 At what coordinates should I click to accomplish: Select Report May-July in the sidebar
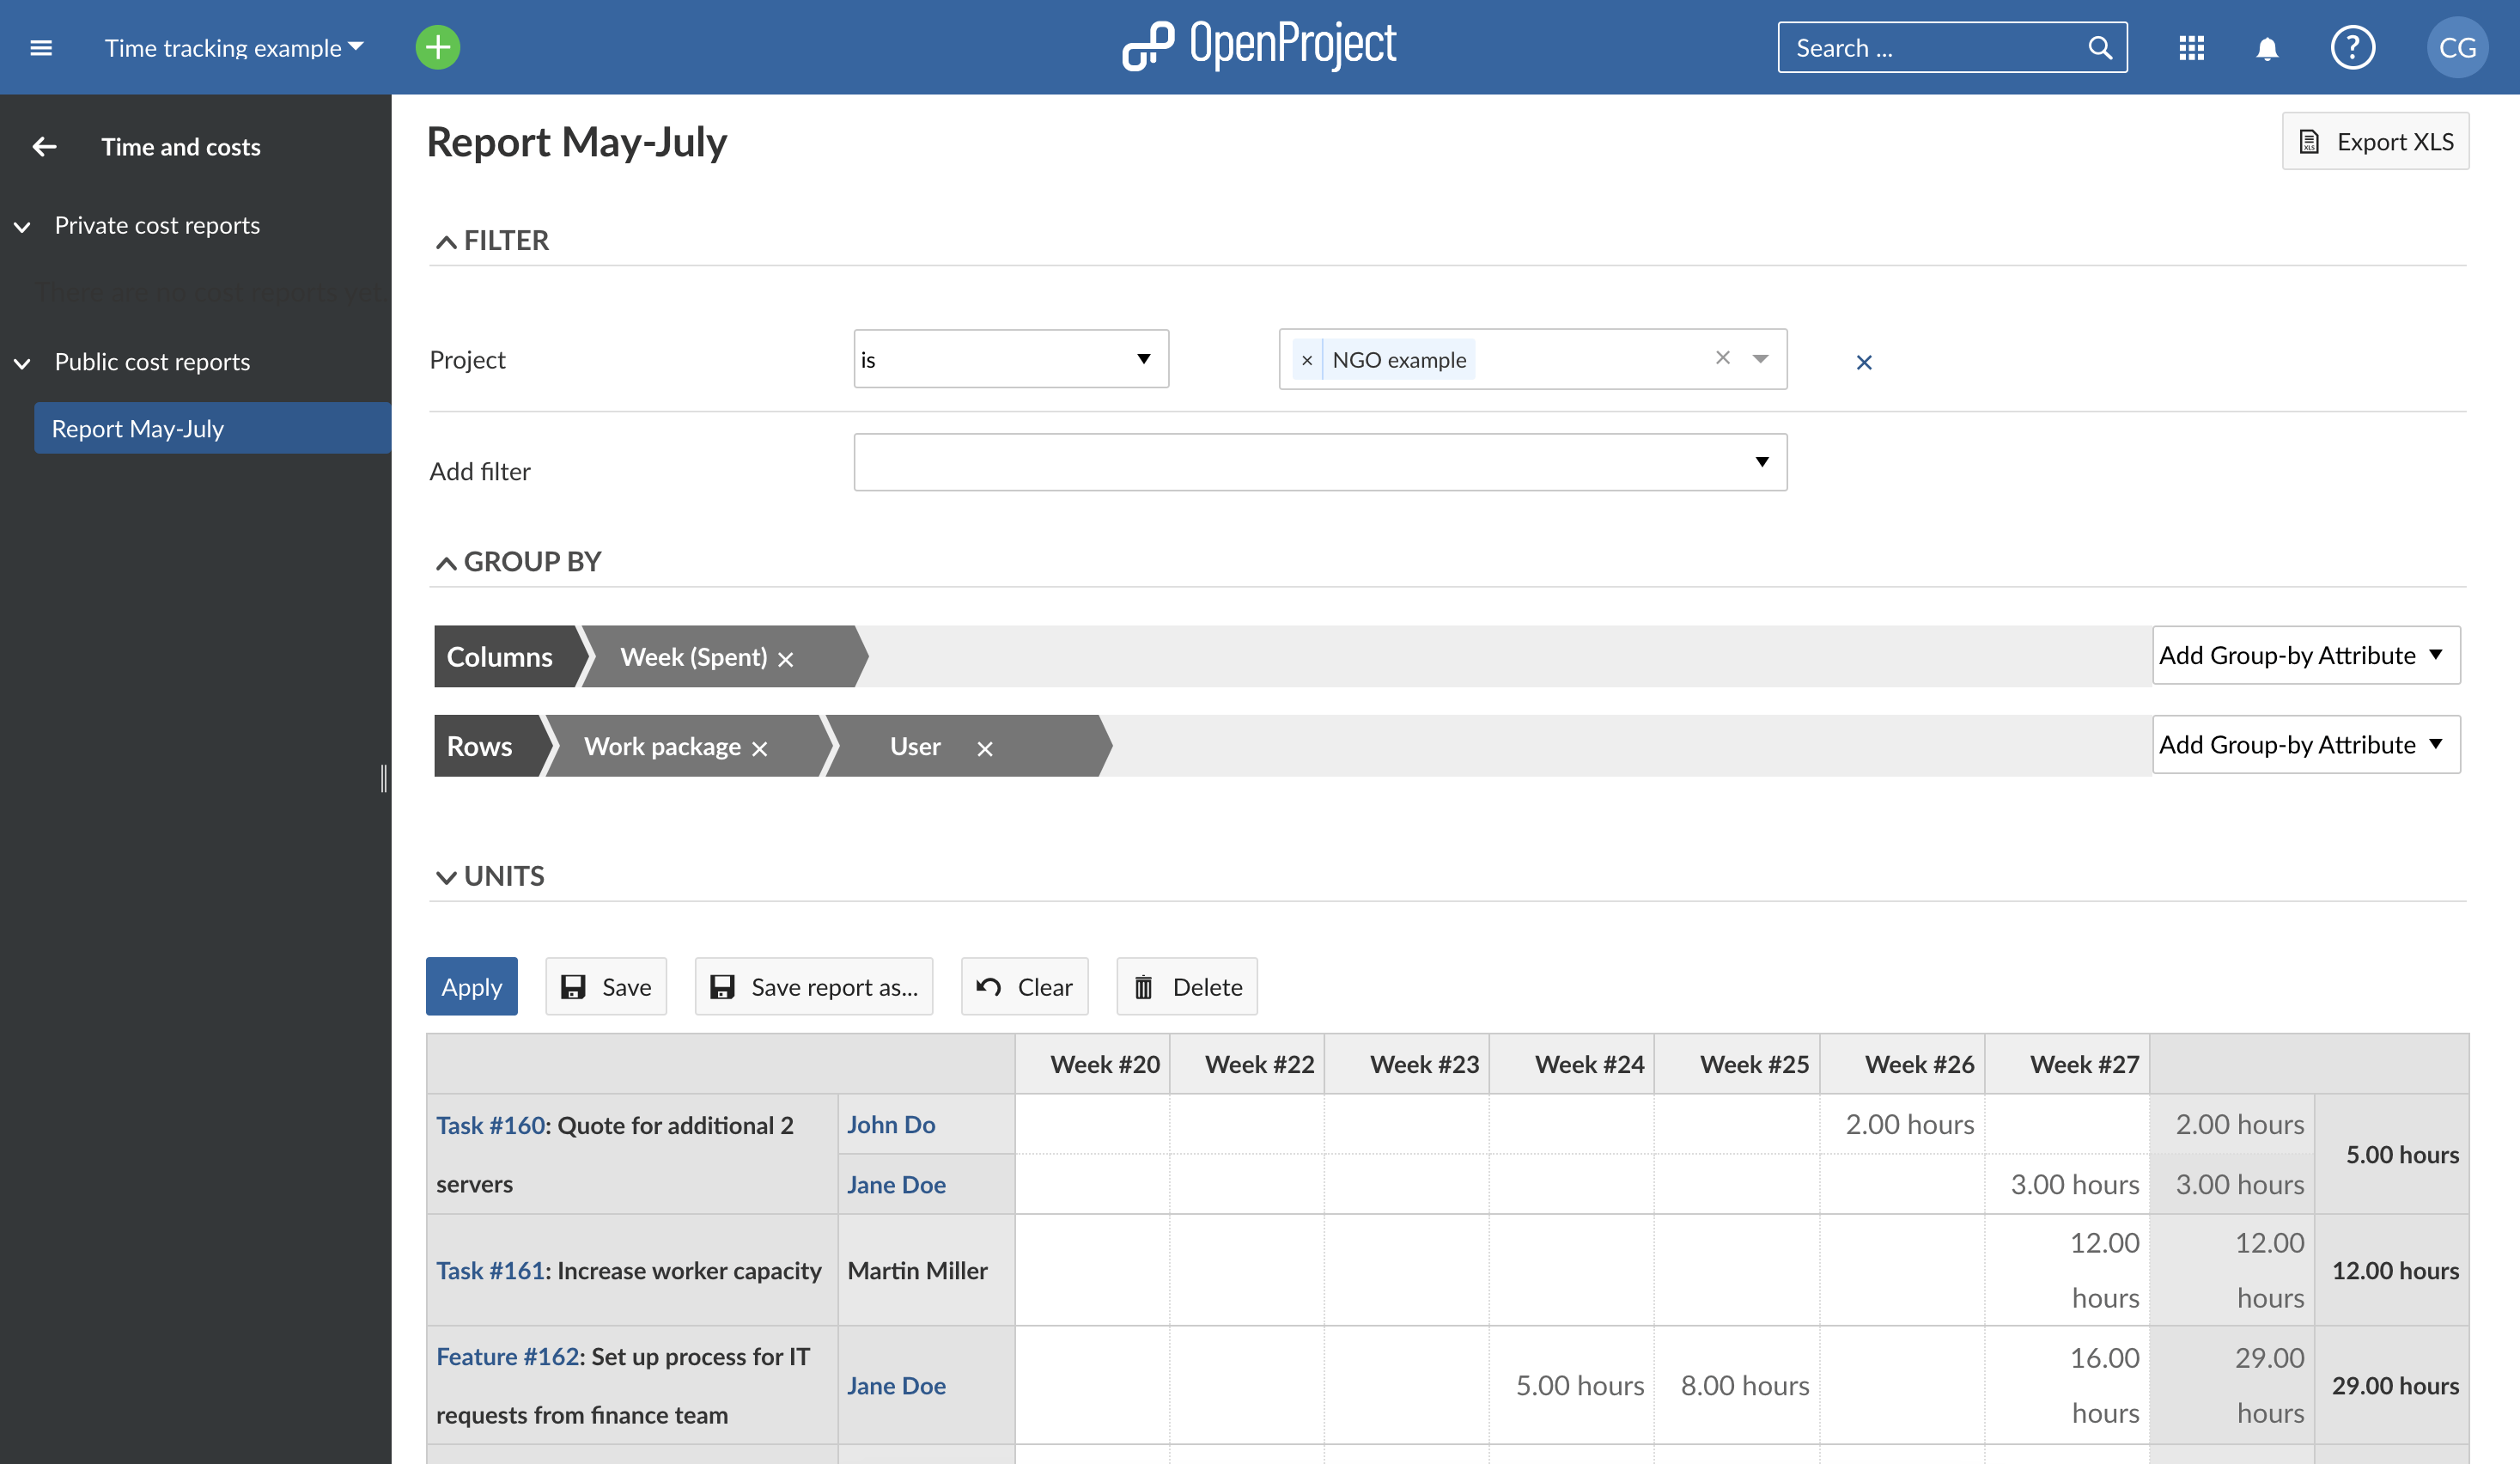137,428
